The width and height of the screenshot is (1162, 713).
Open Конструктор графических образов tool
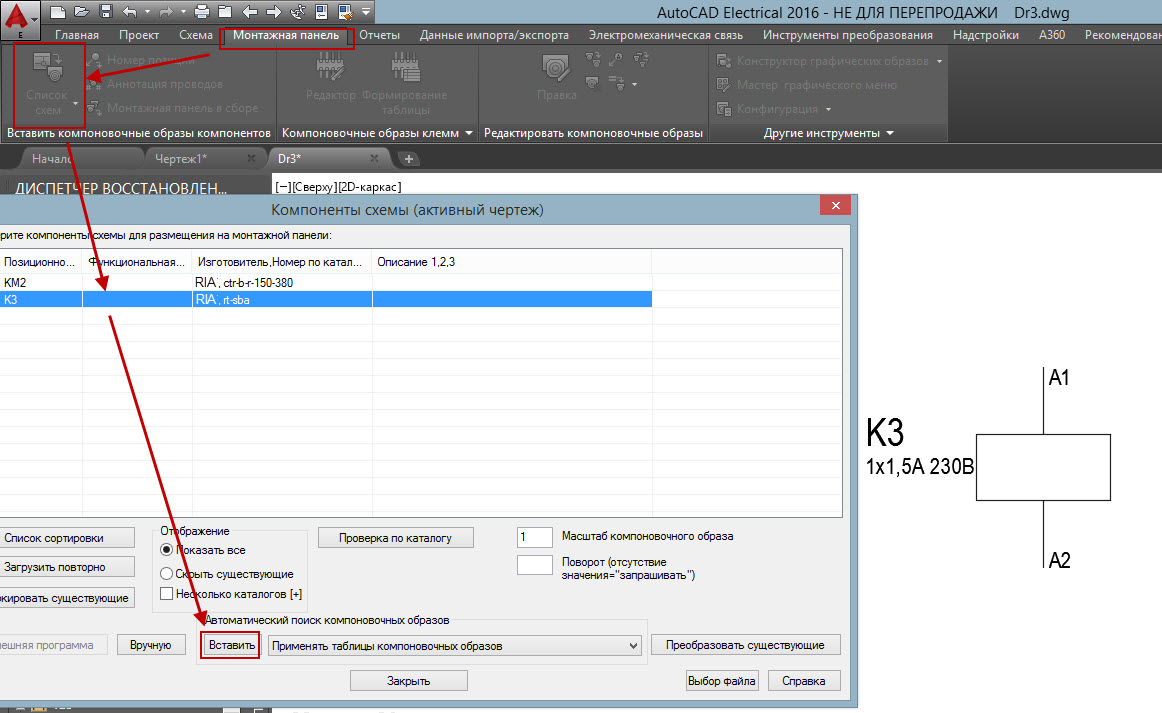tap(823, 61)
